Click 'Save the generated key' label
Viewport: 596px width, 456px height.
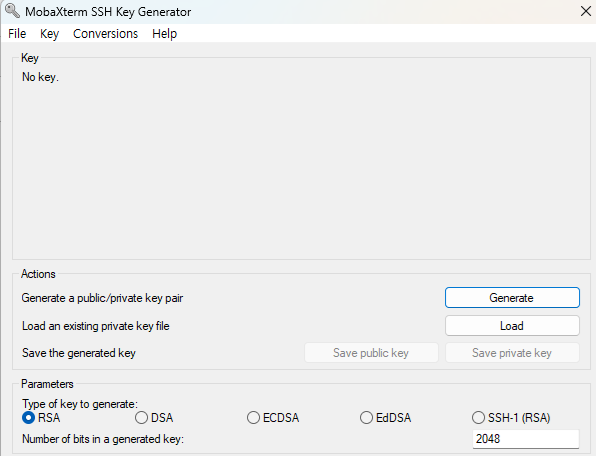(79, 353)
